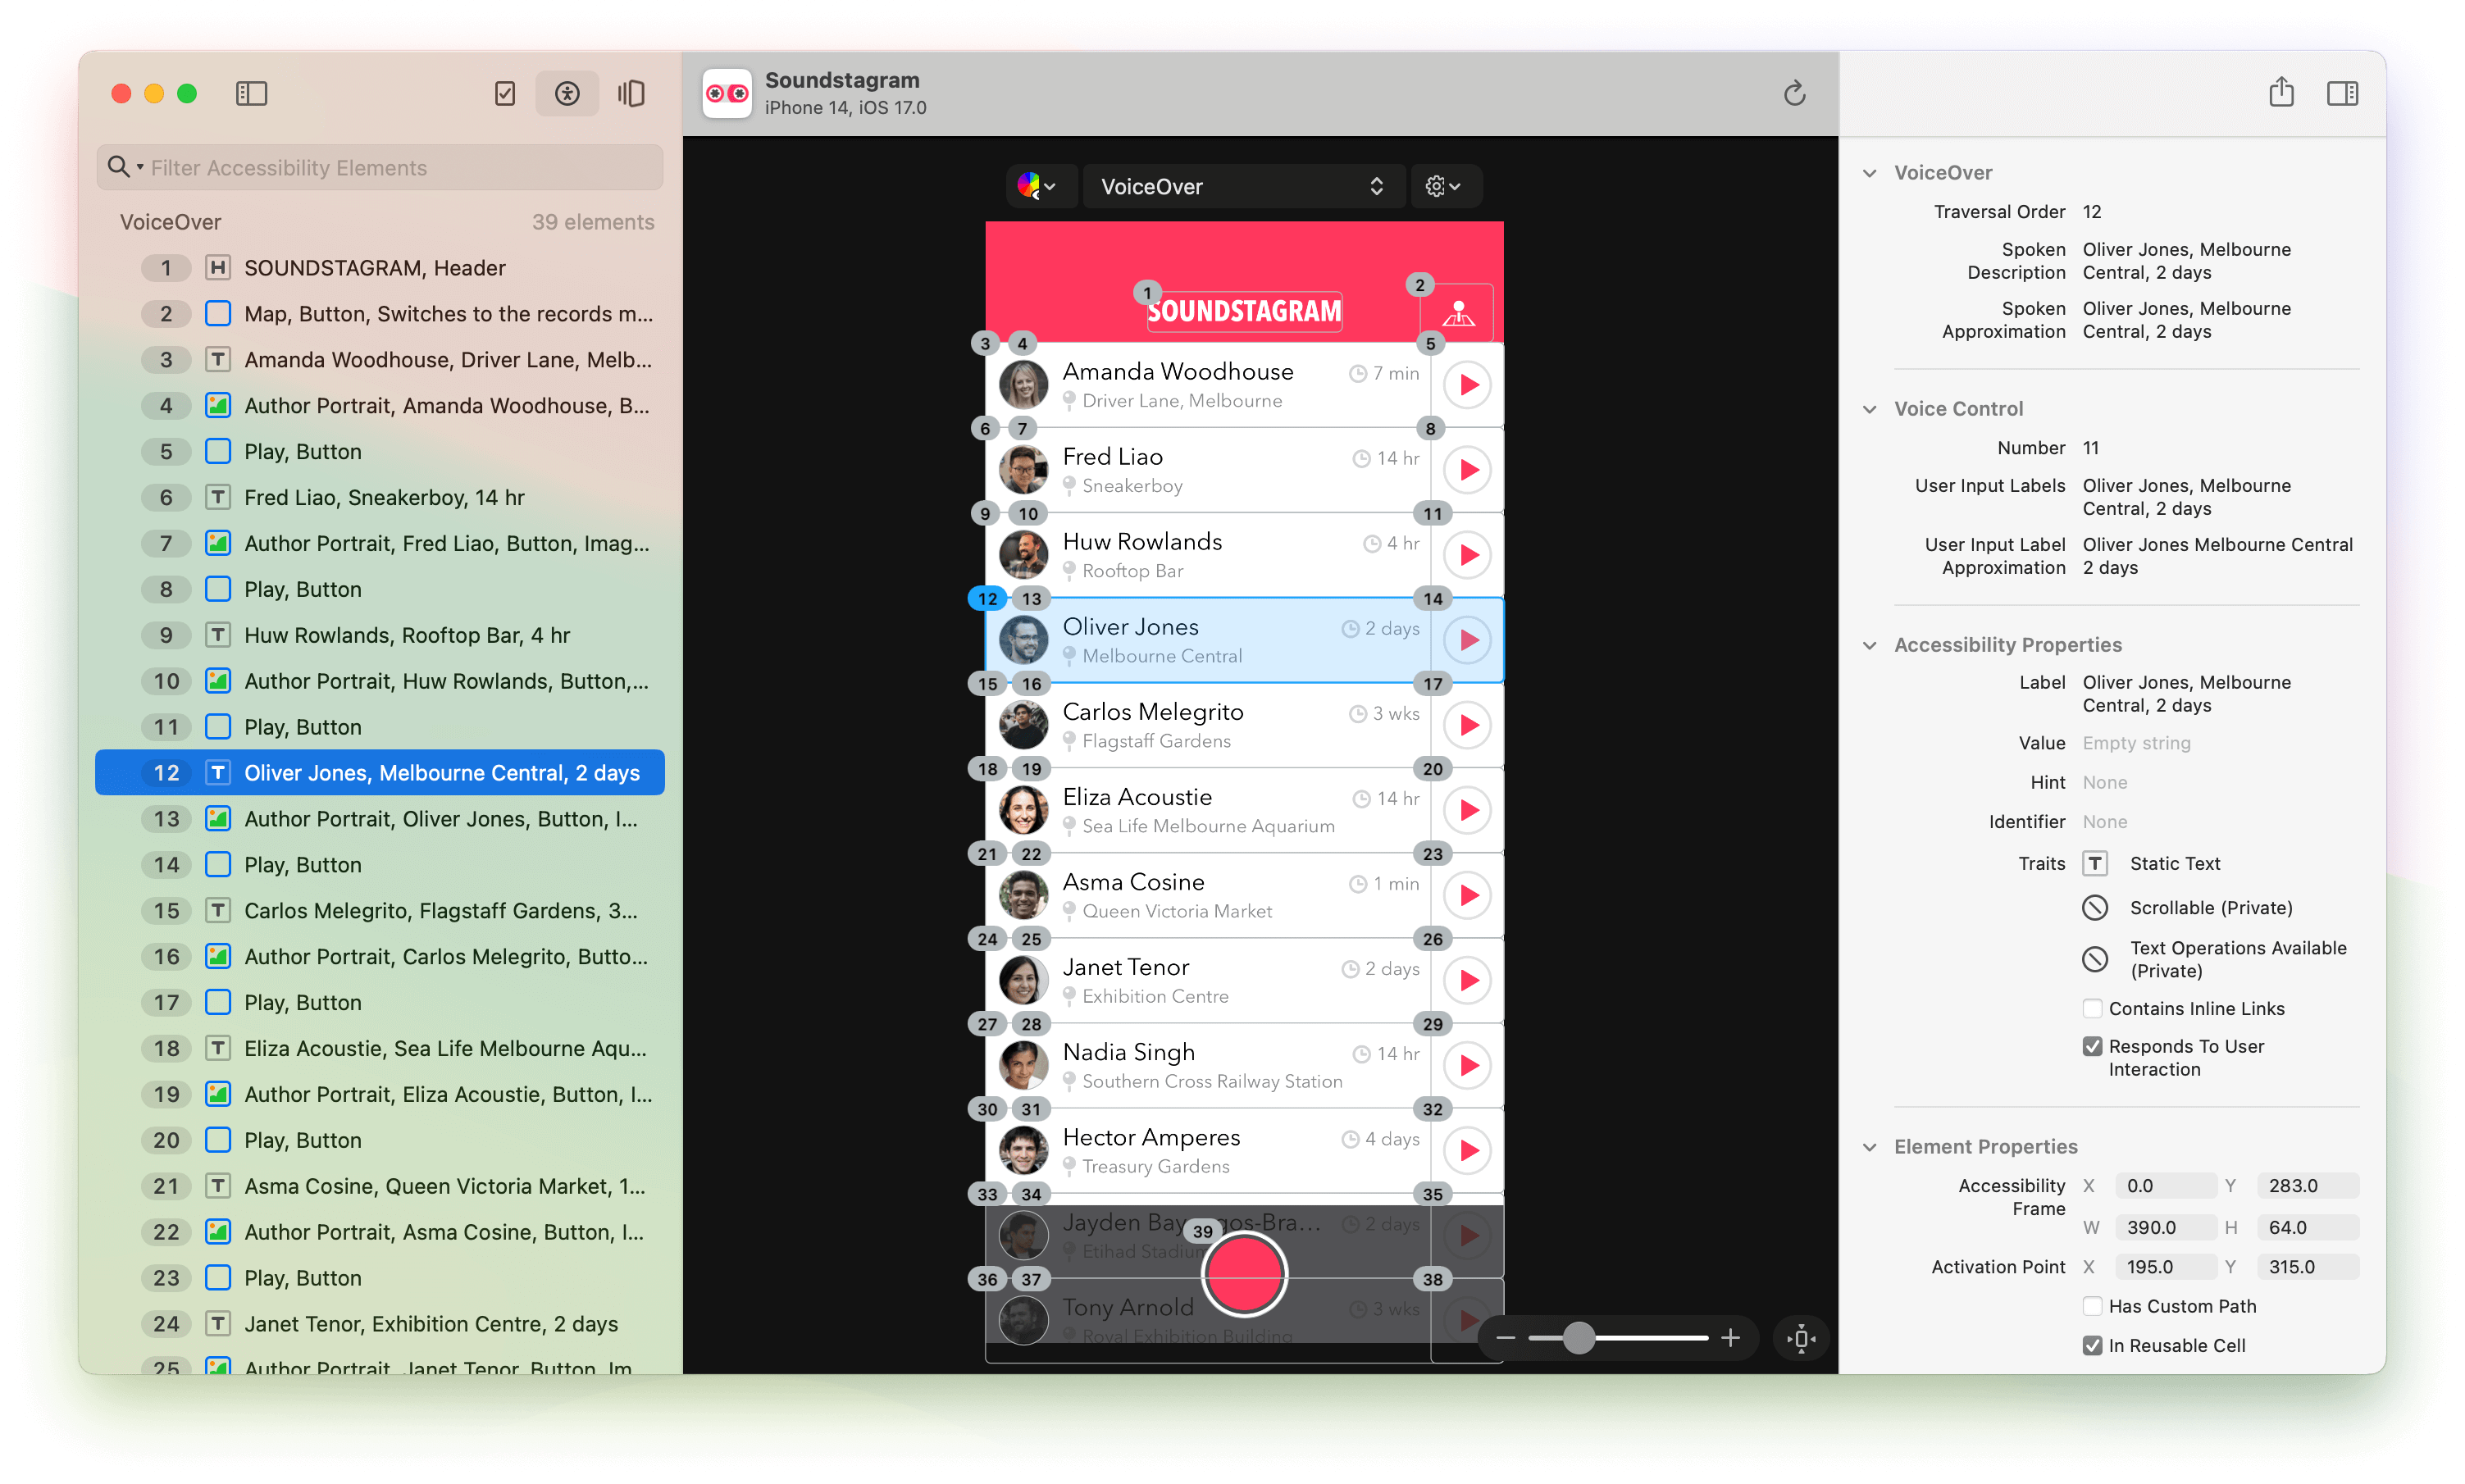Screen dimensions: 2465x1484
Task: Click the Accessibility Frame W value field
Action: pyautogui.click(x=2165, y=1227)
